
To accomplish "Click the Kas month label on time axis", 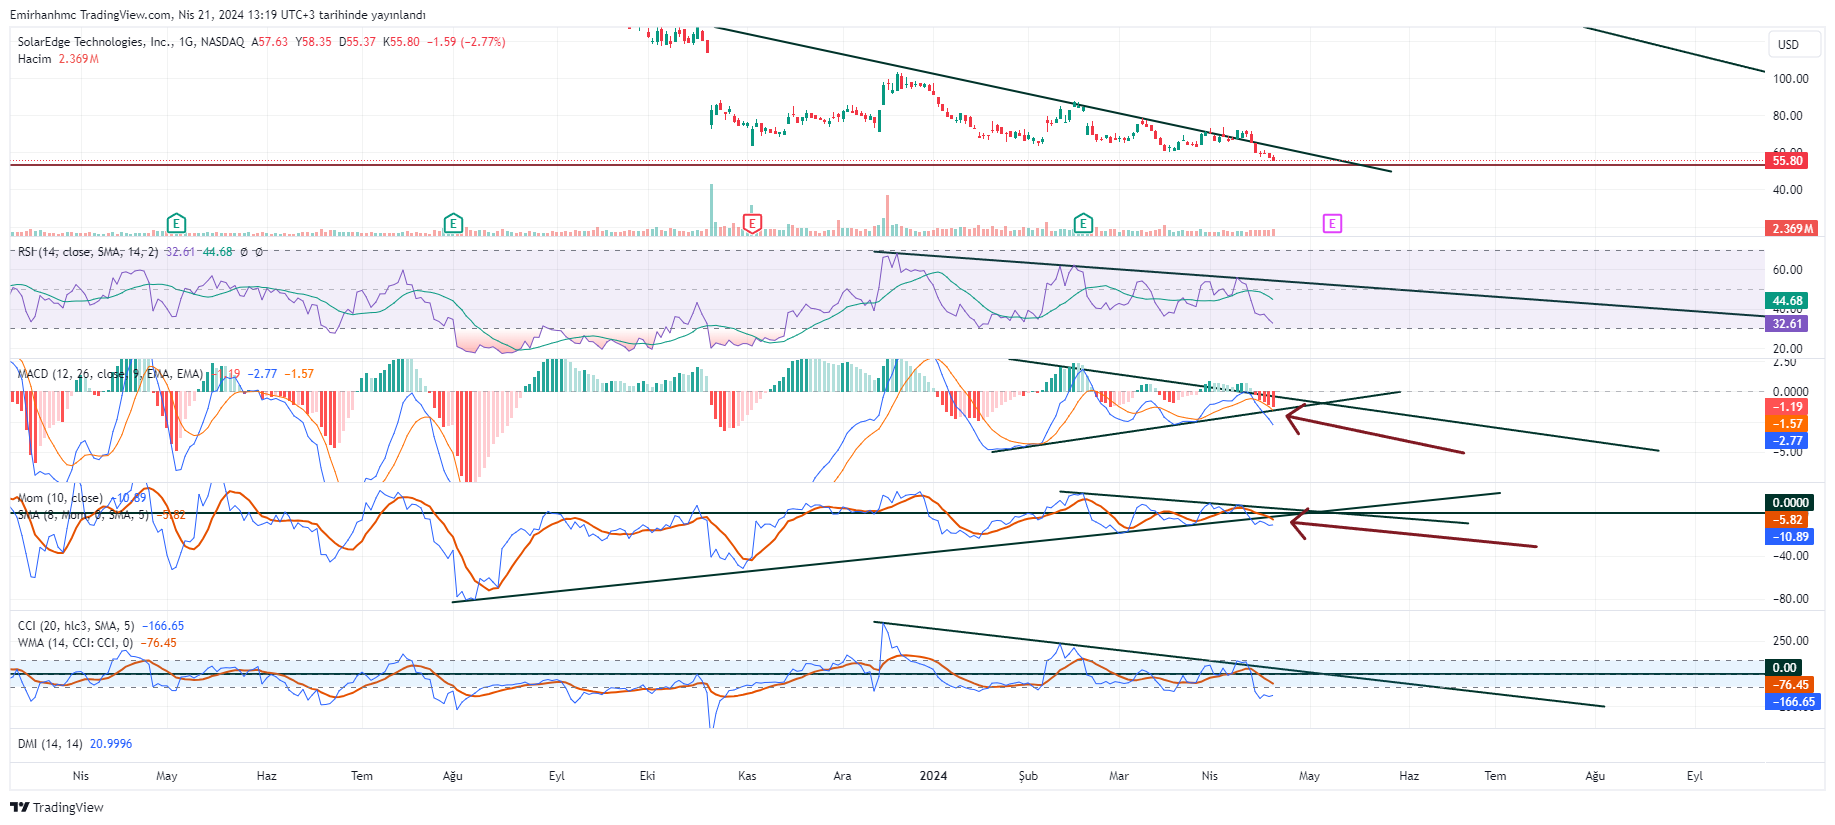I will click(x=747, y=776).
